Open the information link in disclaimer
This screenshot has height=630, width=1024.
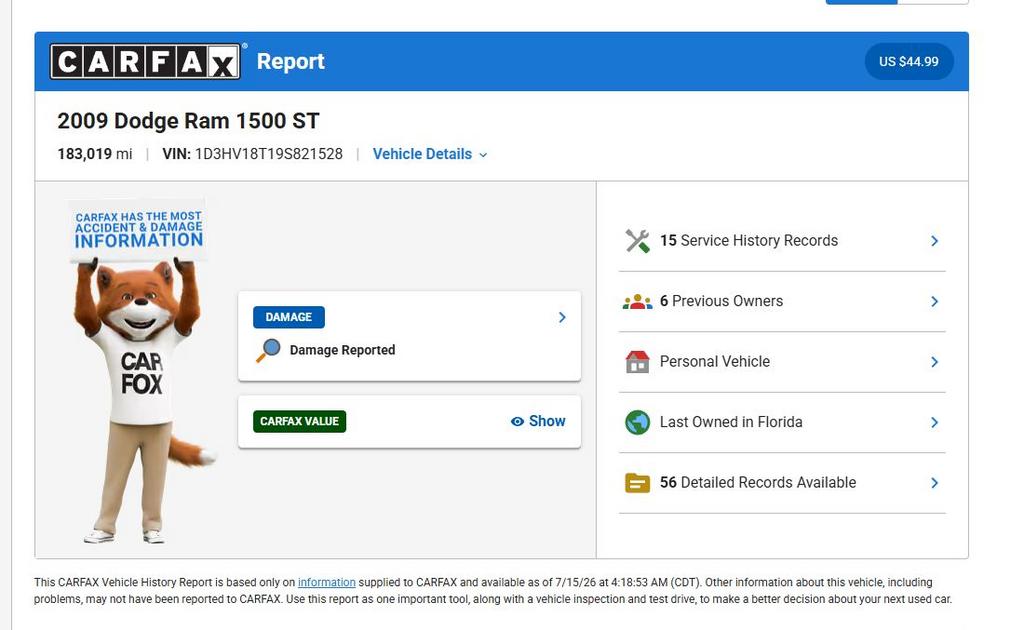coord(327,582)
